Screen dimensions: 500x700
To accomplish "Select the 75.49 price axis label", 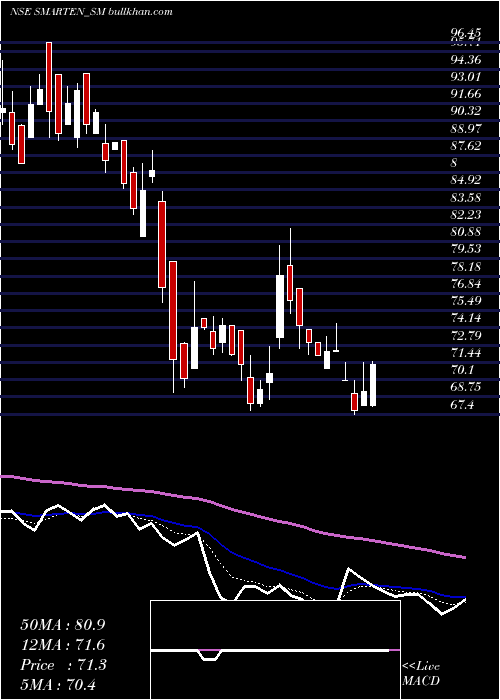I will coord(466,301).
